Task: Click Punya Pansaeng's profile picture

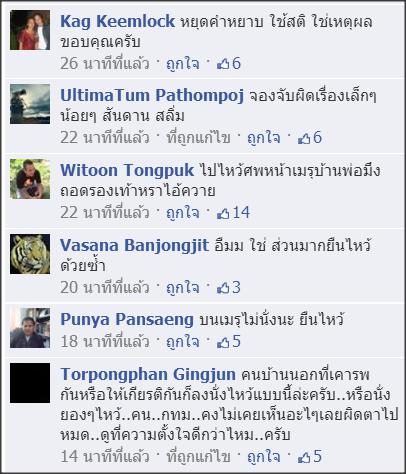Action: (x=30, y=328)
